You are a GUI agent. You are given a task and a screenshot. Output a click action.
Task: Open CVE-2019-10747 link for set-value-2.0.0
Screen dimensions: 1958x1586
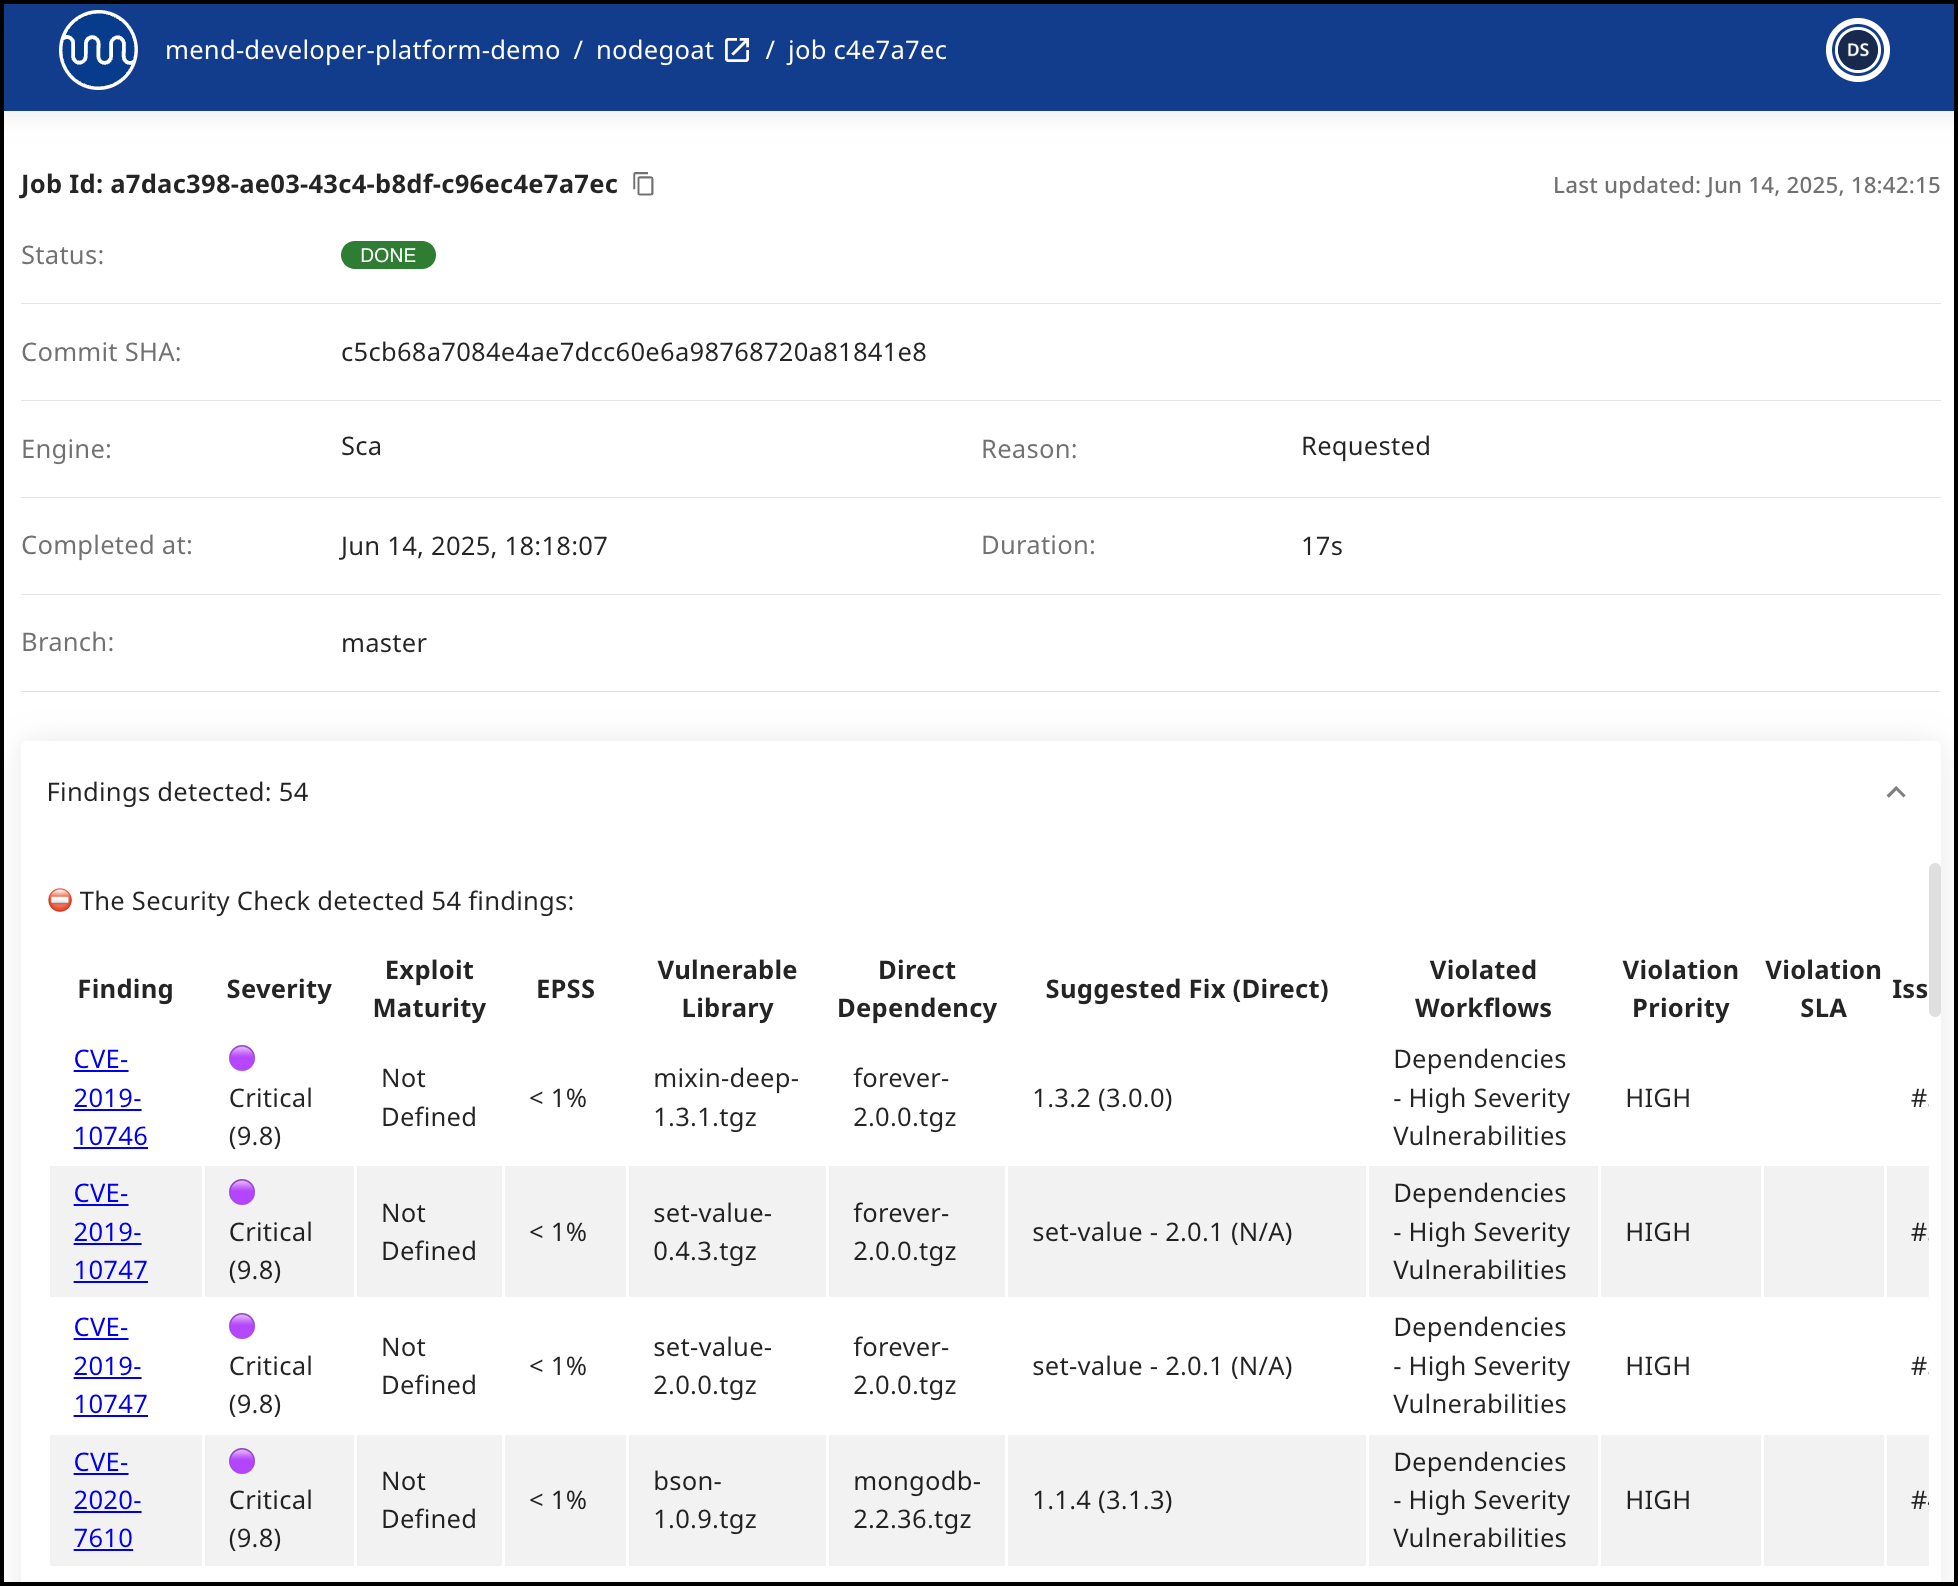(109, 1366)
